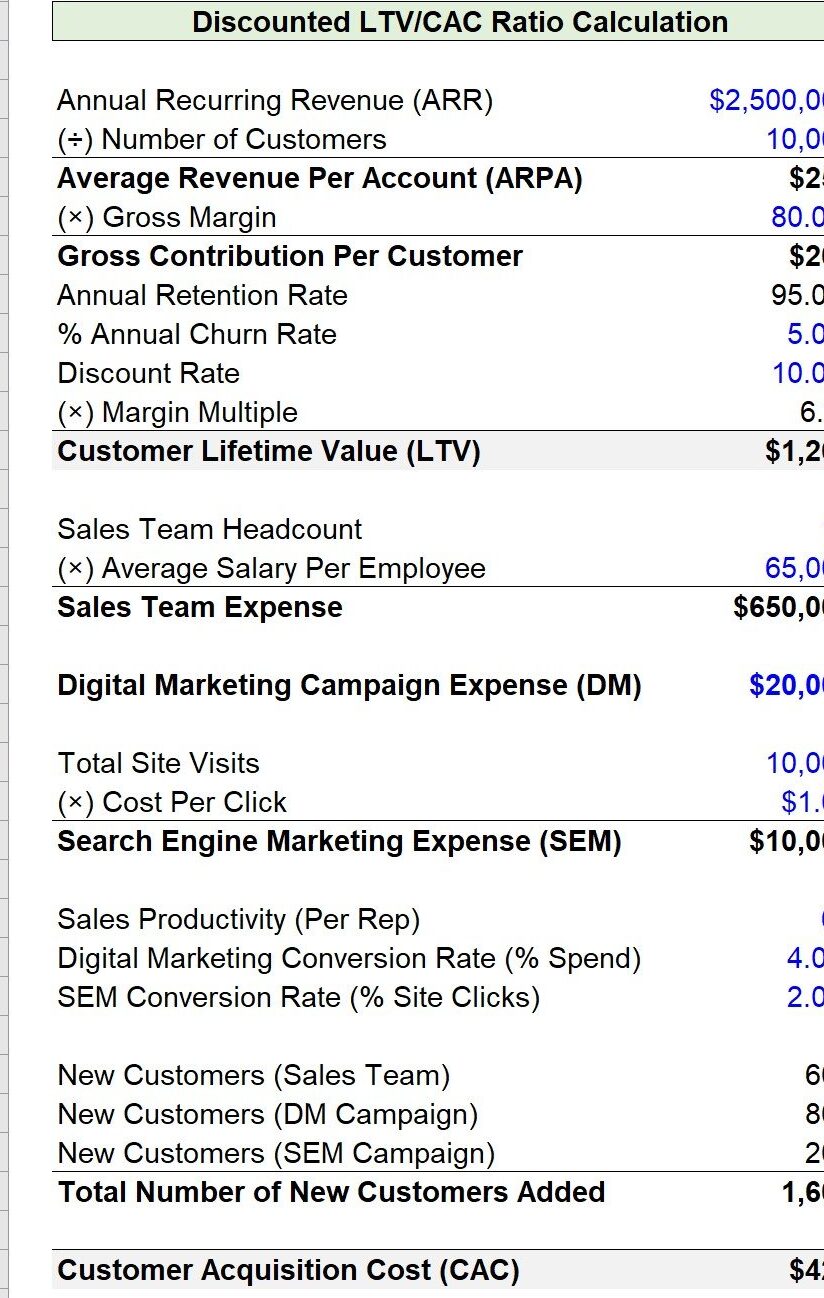Select the Digital Marketing Campaign Expense (DM) cell
824x1298 pixels.
pyautogui.click(x=349, y=685)
